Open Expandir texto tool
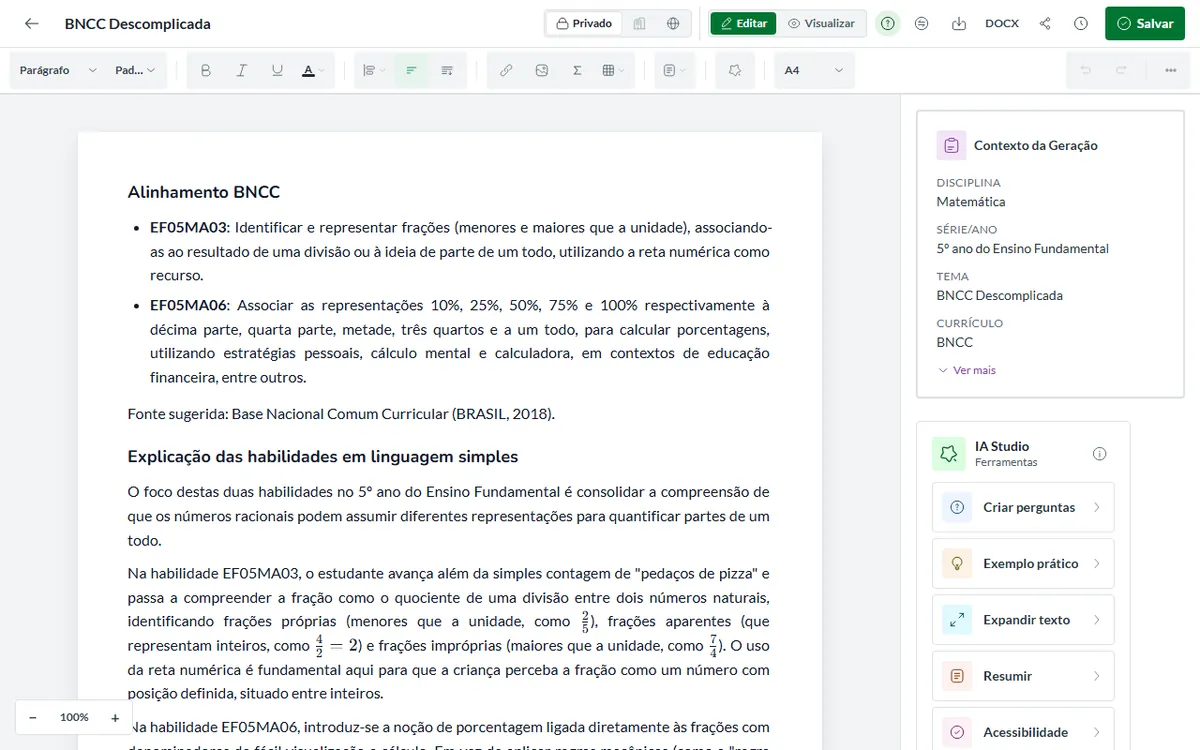The image size is (1200, 750). [1023, 619]
